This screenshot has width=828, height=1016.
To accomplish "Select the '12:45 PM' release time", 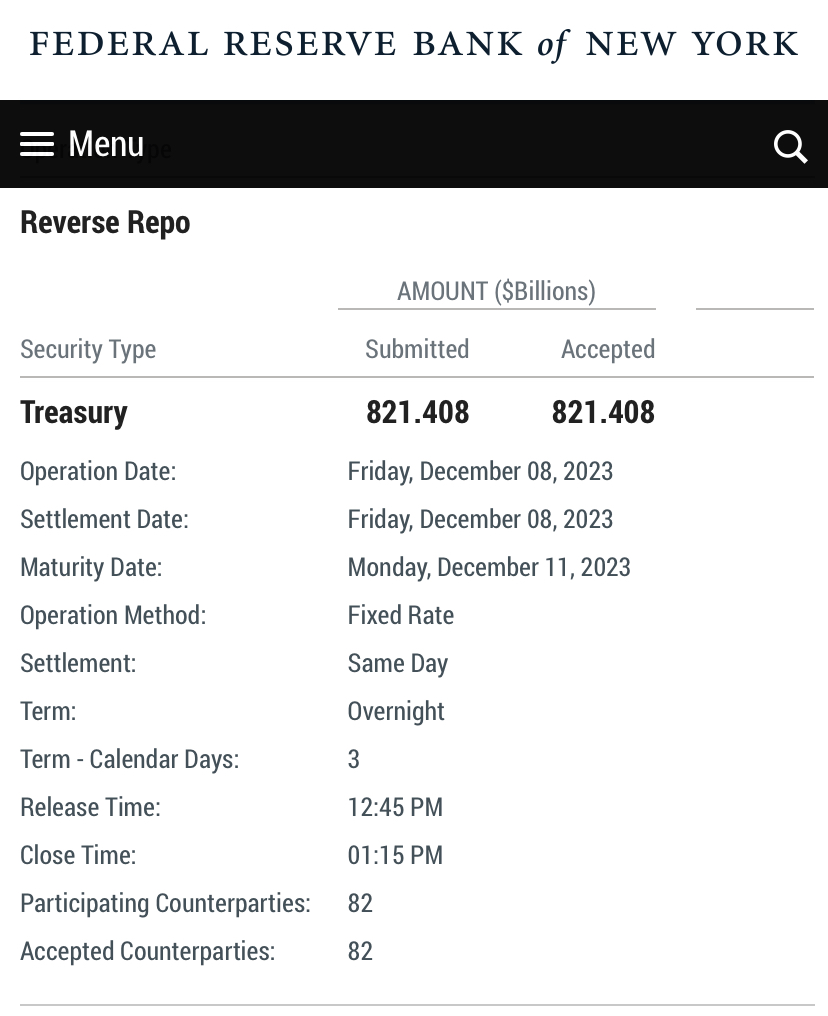I will [x=395, y=807].
